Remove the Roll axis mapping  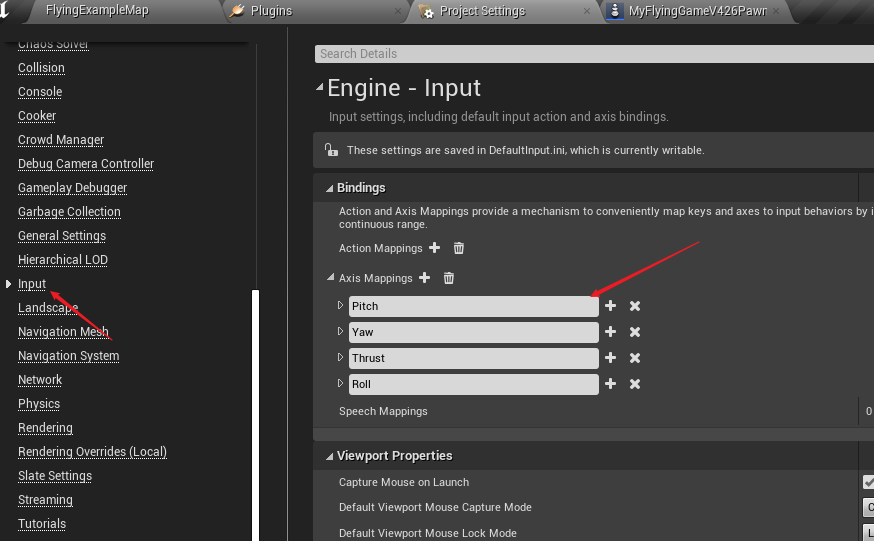[635, 384]
